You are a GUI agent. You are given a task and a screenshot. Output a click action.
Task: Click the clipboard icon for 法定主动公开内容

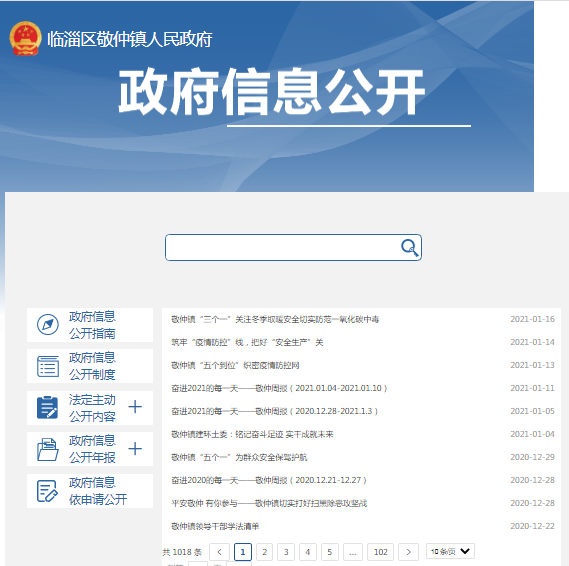pyautogui.click(x=48, y=407)
